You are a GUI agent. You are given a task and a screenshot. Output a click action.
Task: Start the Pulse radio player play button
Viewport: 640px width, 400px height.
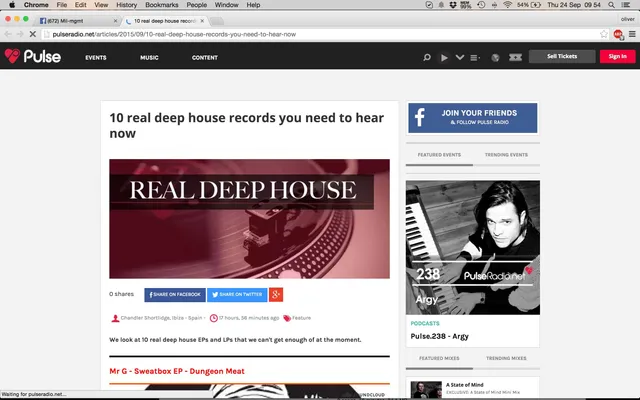pyautogui.click(x=444, y=58)
